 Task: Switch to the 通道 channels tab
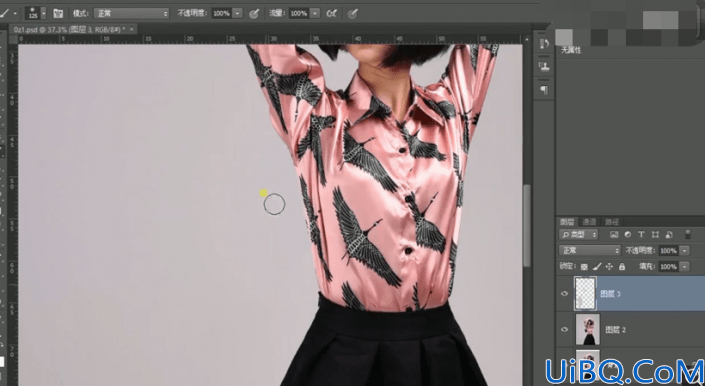(589, 222)
